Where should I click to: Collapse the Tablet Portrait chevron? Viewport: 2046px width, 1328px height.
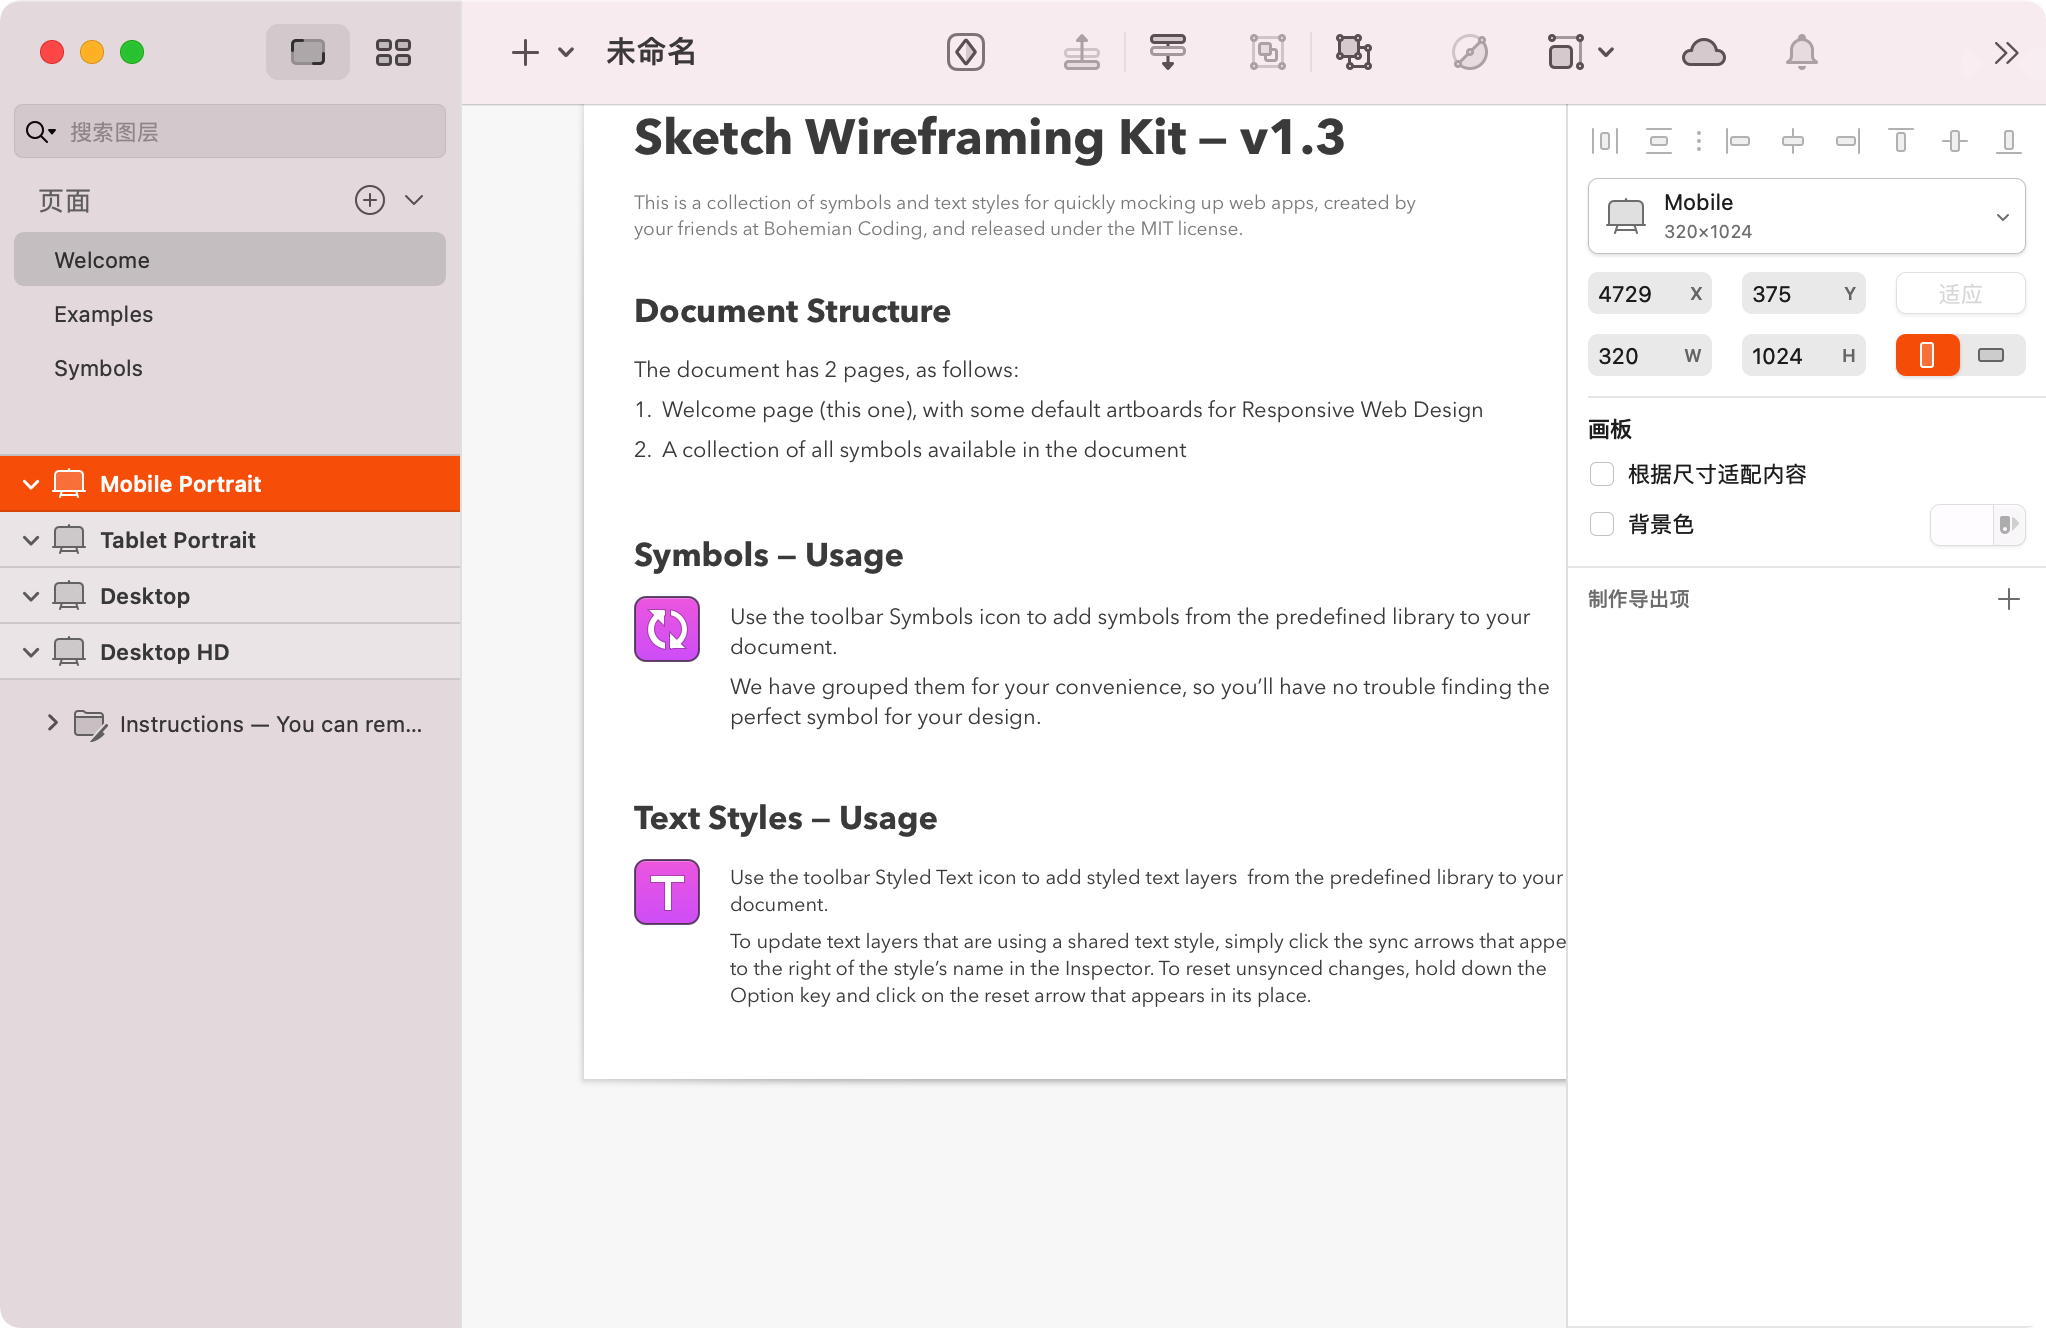[31, 540]
